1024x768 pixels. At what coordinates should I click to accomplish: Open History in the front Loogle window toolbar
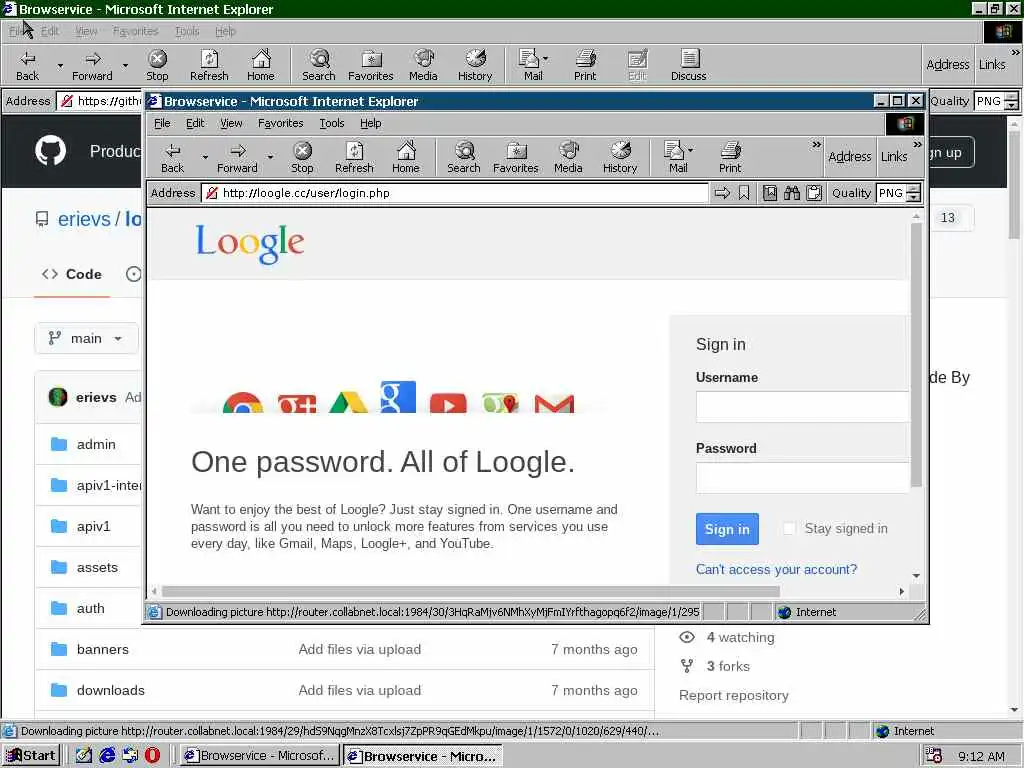pyautogui.click(x=620, y=157)
